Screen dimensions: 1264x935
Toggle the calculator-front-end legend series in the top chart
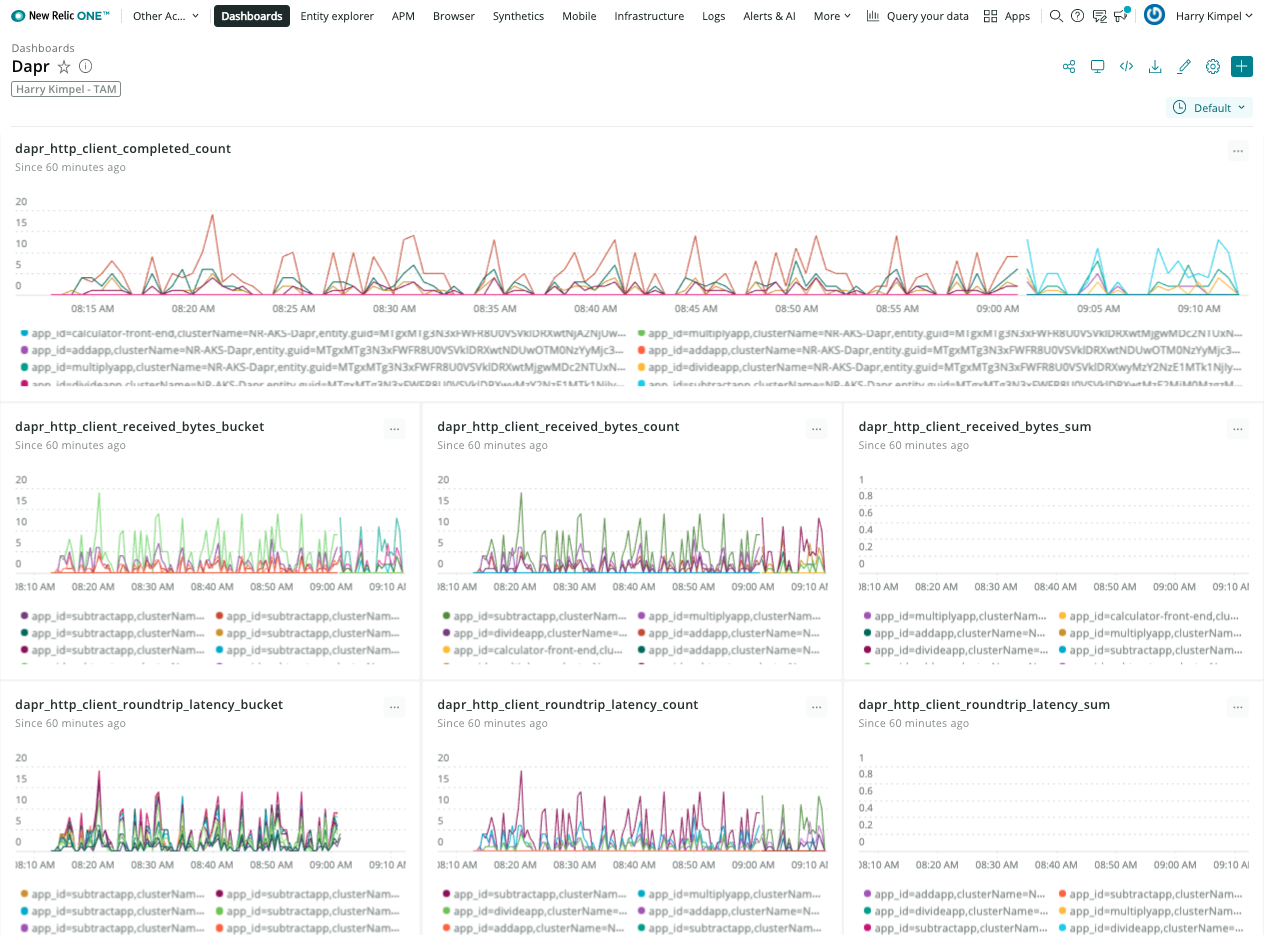[130, 333]
